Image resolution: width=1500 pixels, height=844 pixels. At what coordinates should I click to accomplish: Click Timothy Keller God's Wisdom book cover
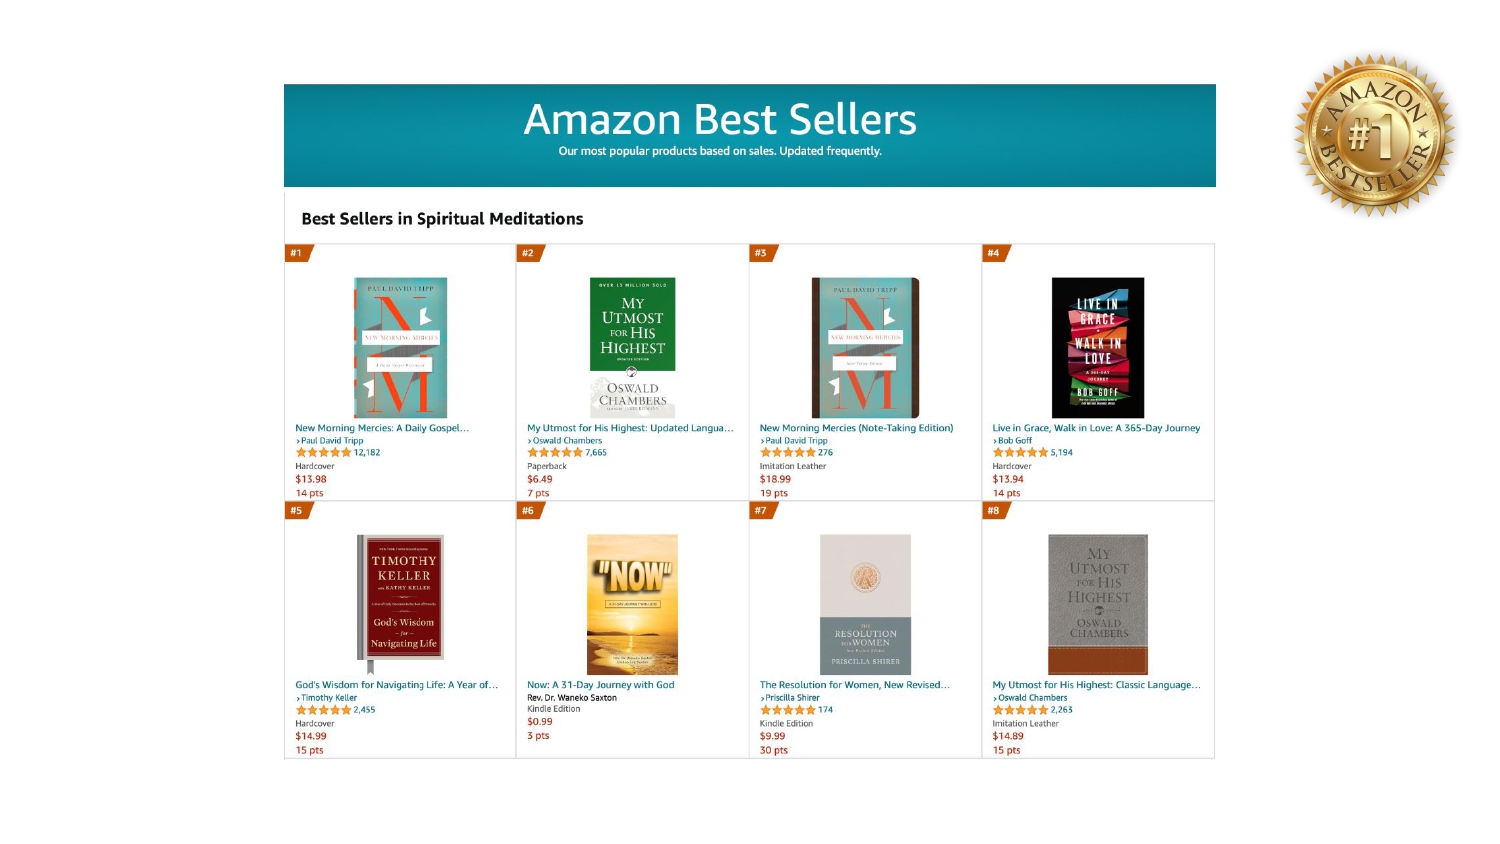click(x=401, y=597)
